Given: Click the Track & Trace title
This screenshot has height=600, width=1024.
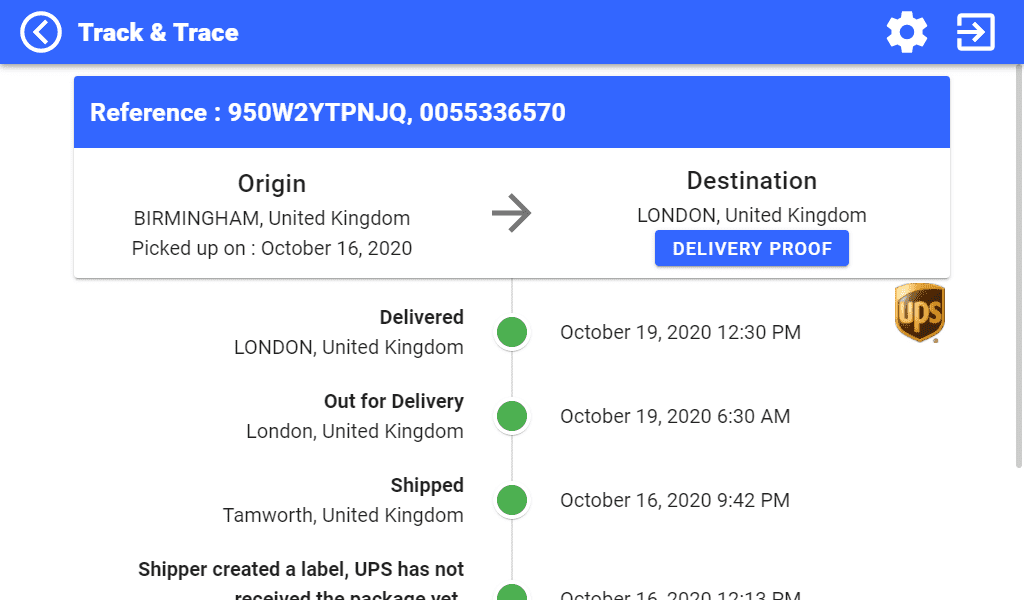Looking at the screenshot, I should 158,32.
